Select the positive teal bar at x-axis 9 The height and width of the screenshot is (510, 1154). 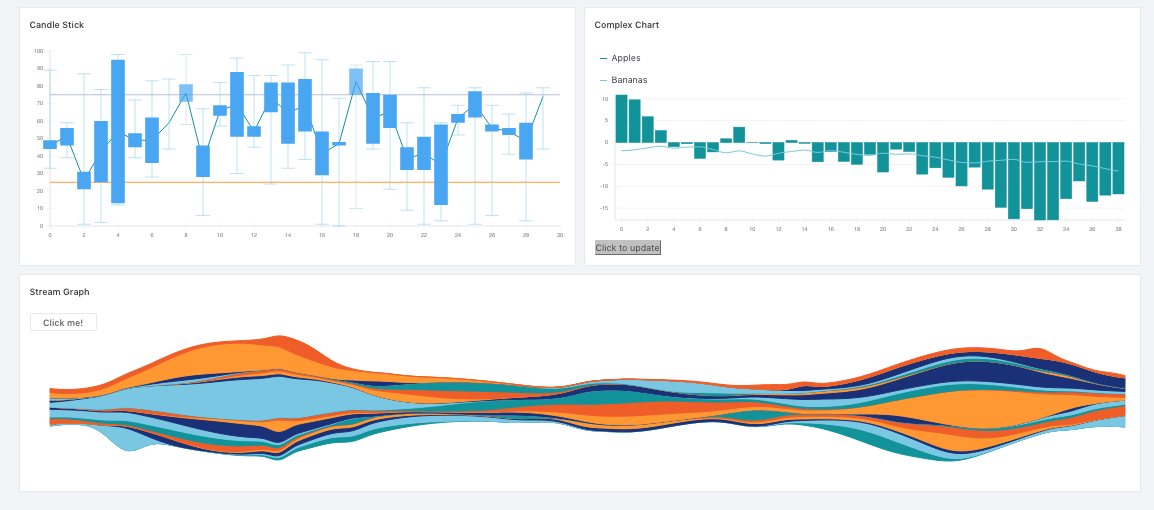(x=739, y=134)
